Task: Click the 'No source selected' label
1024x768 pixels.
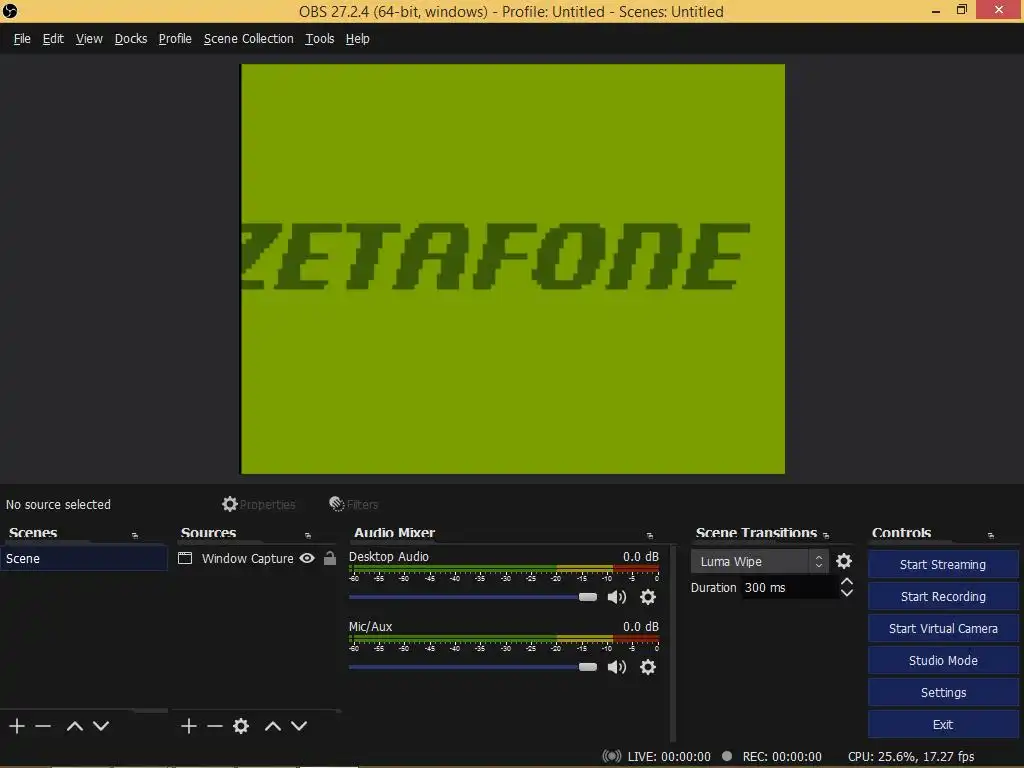Action: coord(58,504)
